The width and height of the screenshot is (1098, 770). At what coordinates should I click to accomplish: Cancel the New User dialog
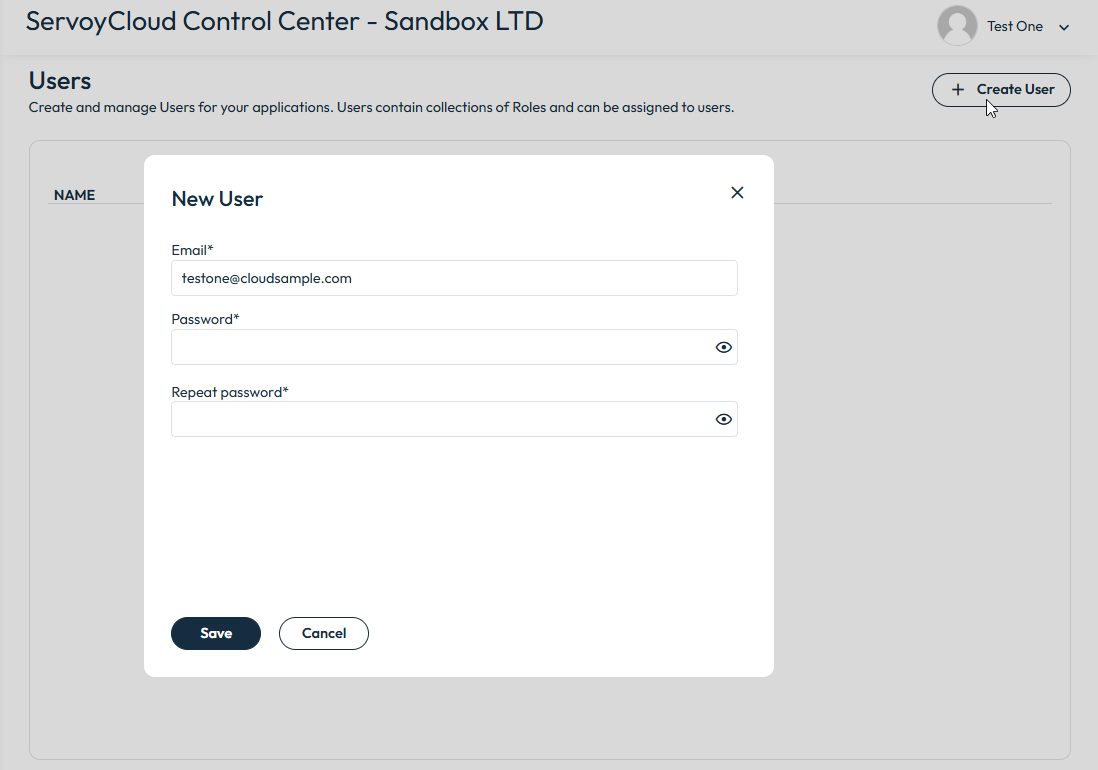(x=324, y=633)
